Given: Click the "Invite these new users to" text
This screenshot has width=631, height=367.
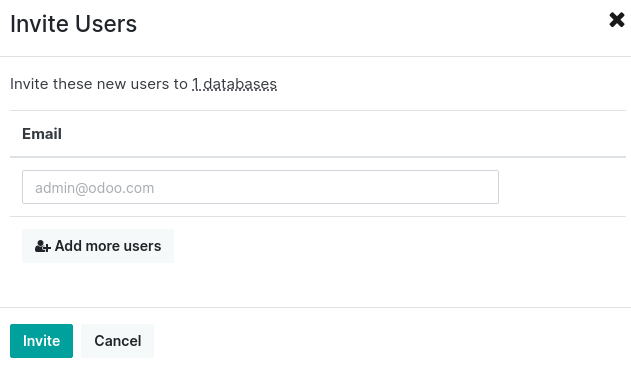Looking at the screenshot, I should point(99,84).
